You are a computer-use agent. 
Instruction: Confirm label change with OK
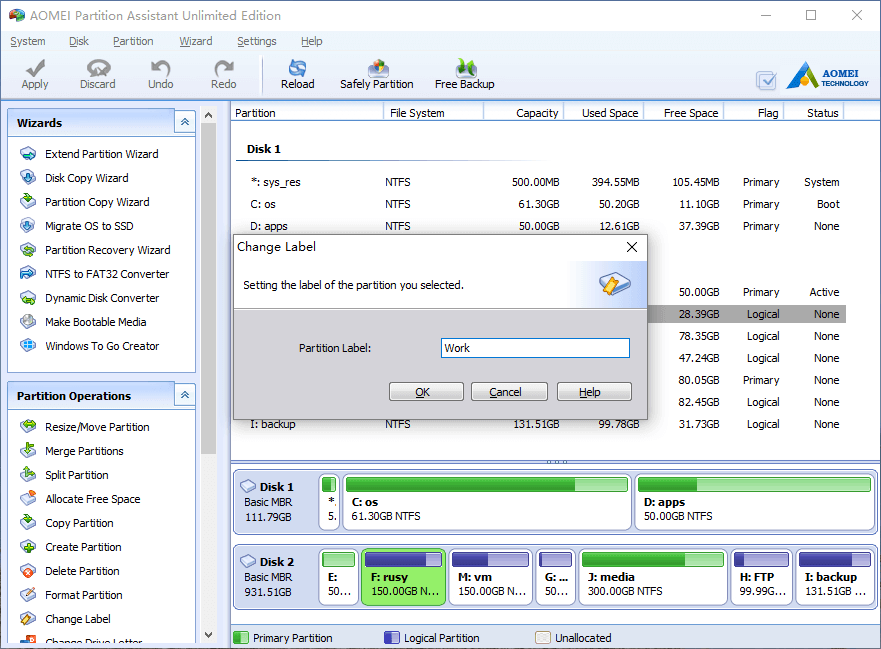click(426, 392)
